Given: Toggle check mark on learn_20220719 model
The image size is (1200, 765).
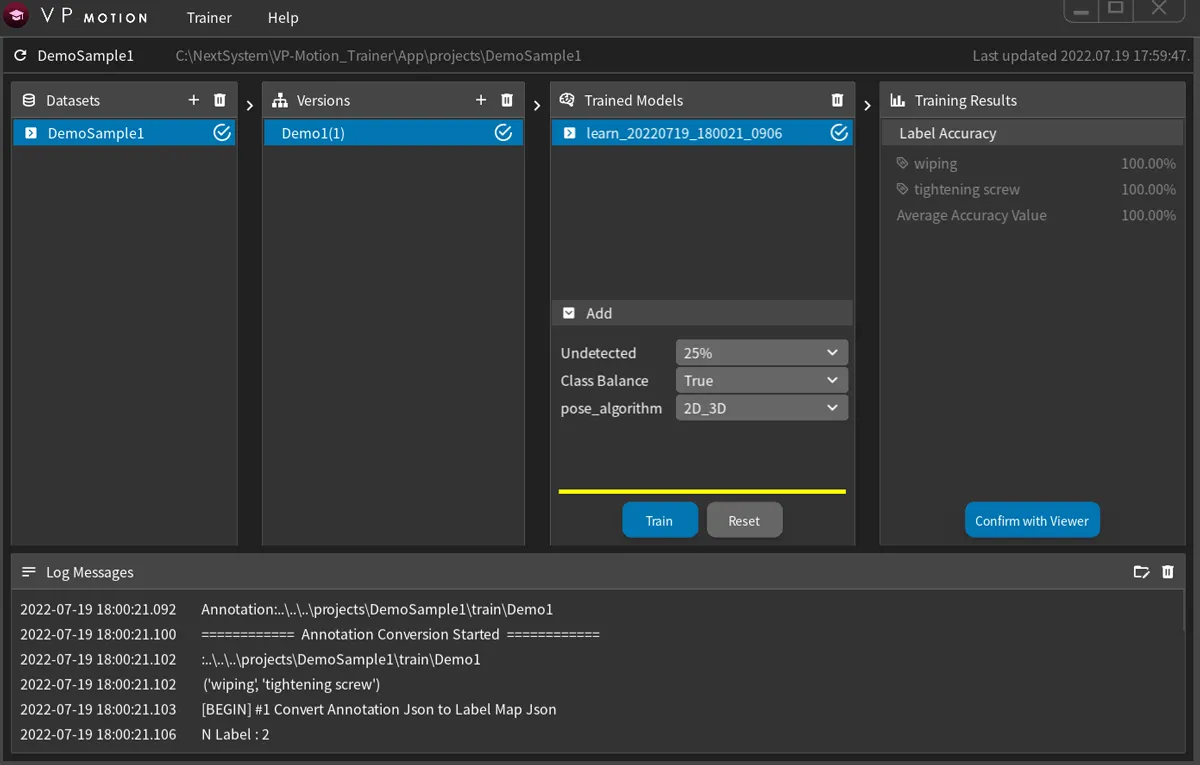Looking at the screenshot, I should click(x=840, y=133).
